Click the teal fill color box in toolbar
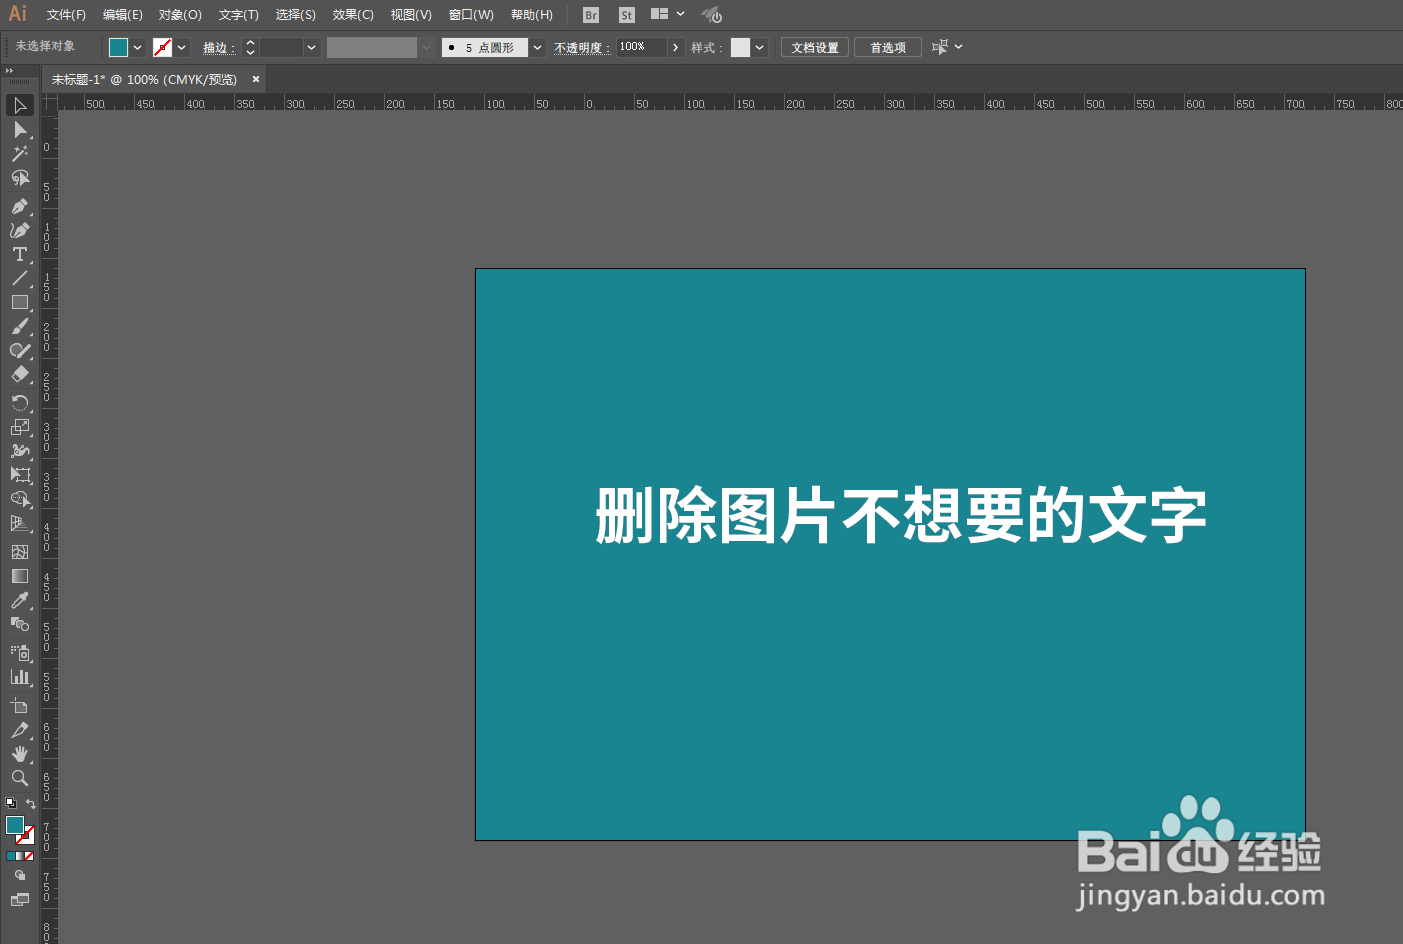 [x=14, y=825]
